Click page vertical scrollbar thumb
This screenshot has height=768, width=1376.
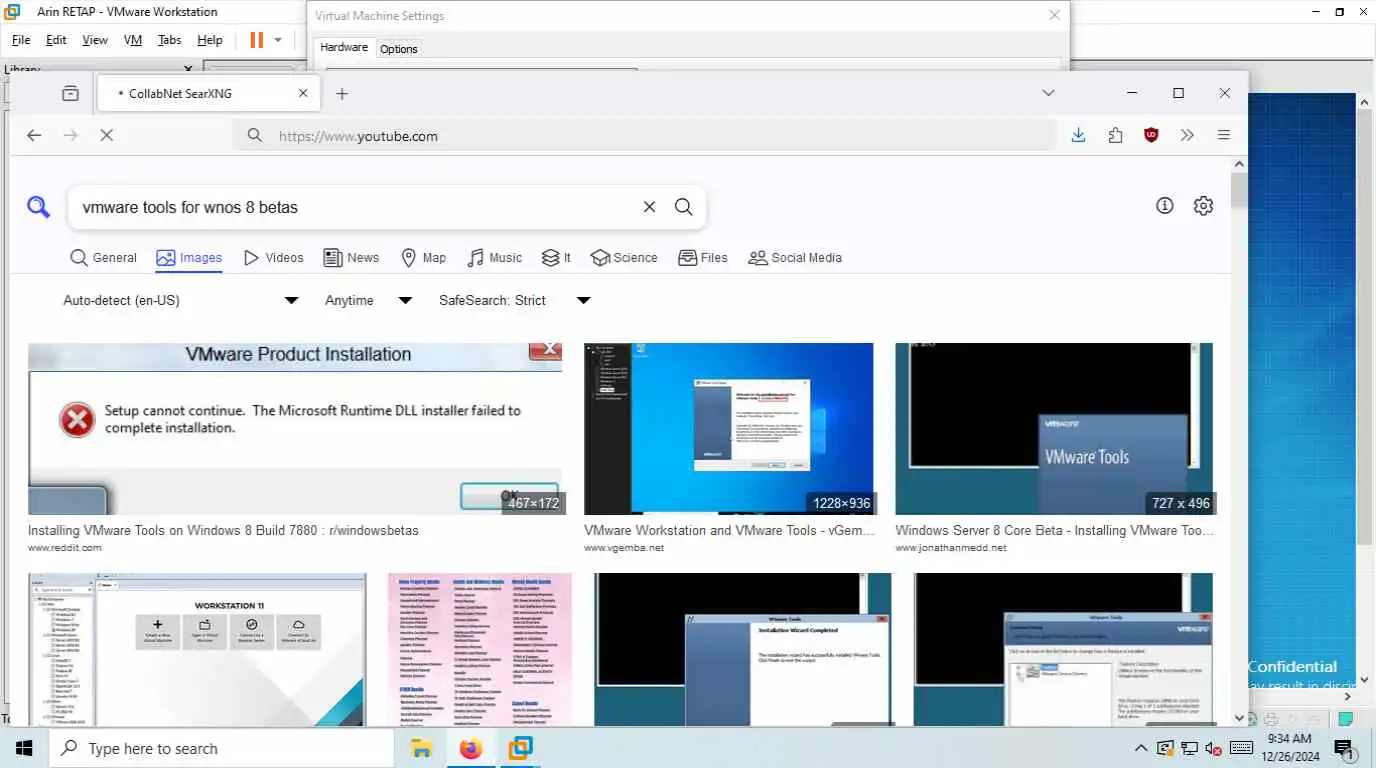[1239, 190]
